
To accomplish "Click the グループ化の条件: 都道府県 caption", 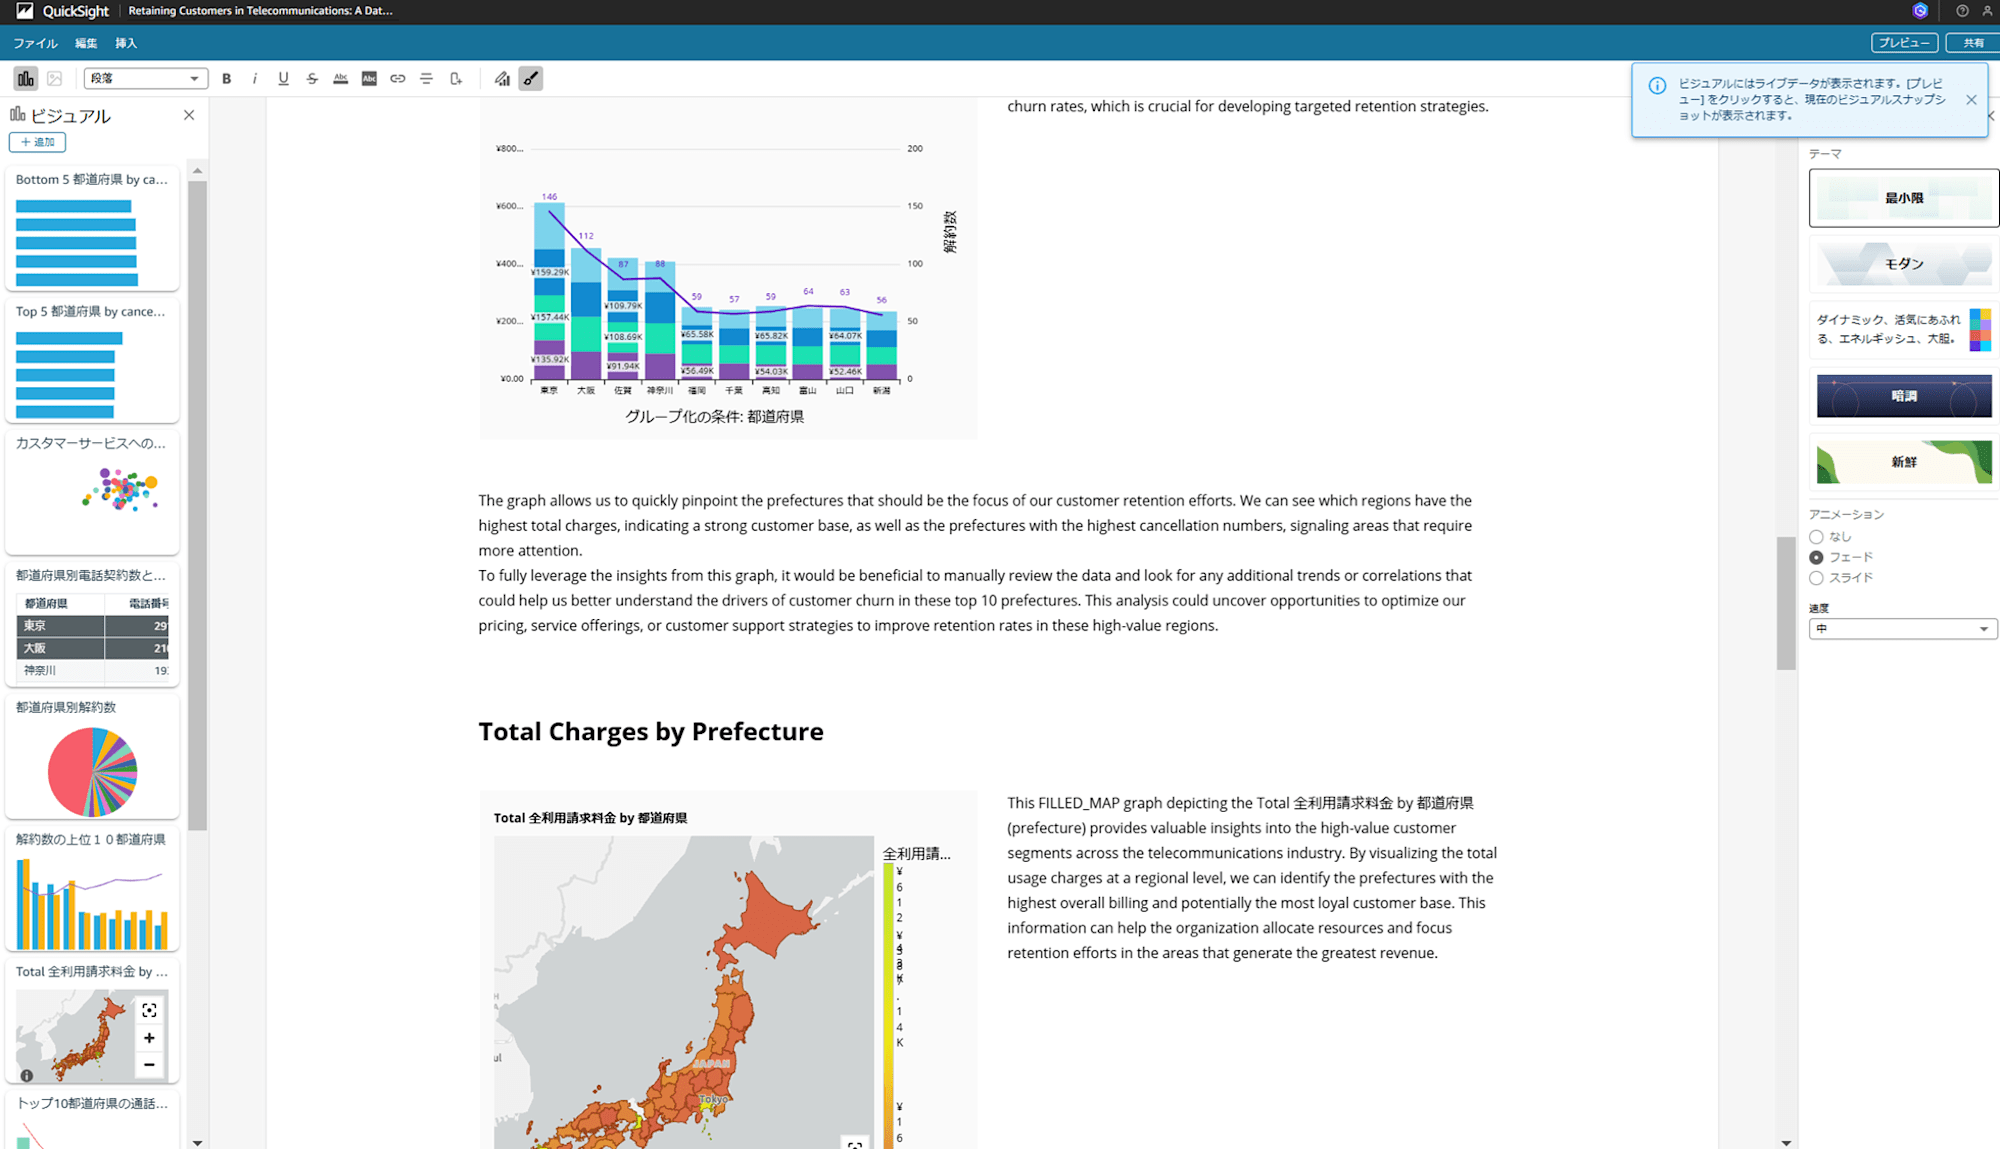I will point(714,417).
